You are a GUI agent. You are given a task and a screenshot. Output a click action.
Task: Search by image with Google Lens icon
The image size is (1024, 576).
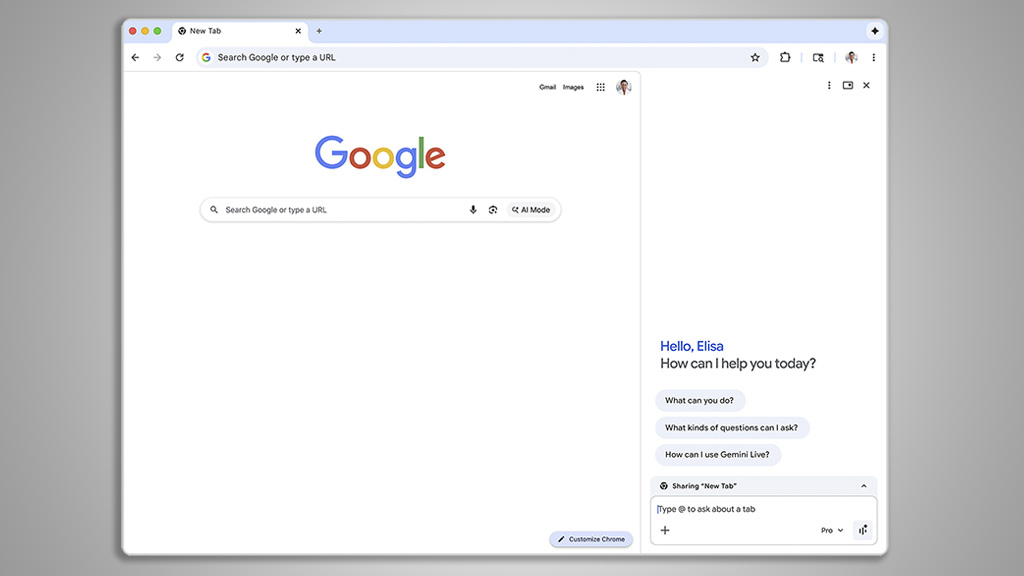493,210
